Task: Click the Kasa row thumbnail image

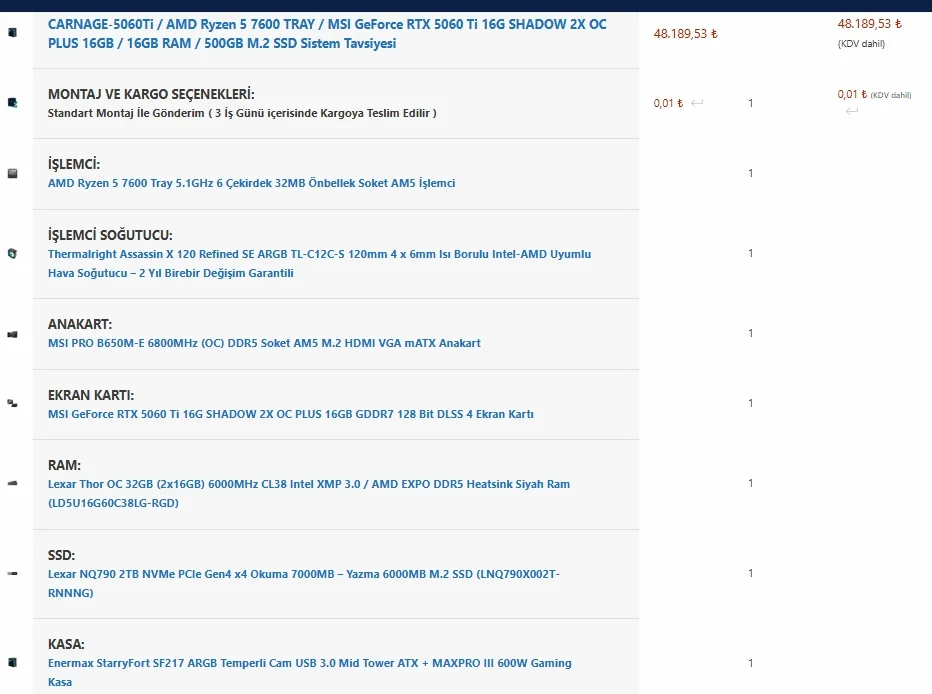Action: tap(12, 663)
